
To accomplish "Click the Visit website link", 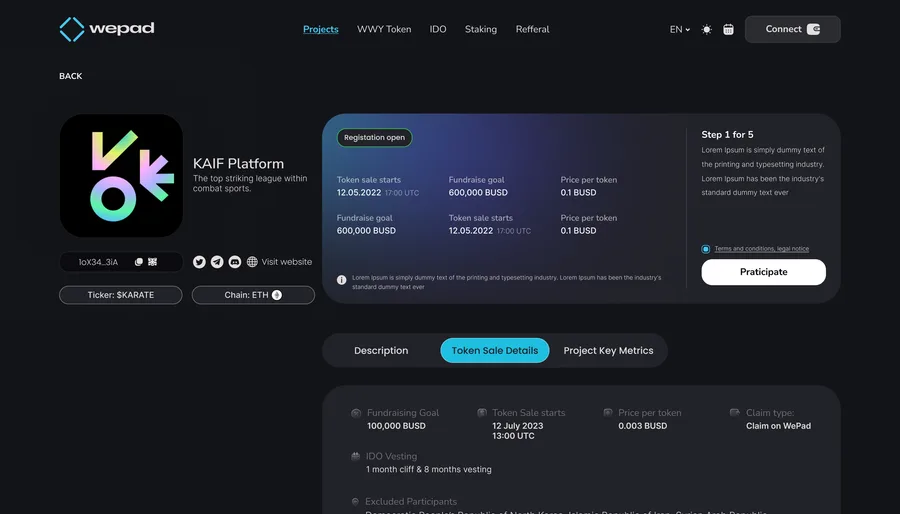I will pos(286,262).
